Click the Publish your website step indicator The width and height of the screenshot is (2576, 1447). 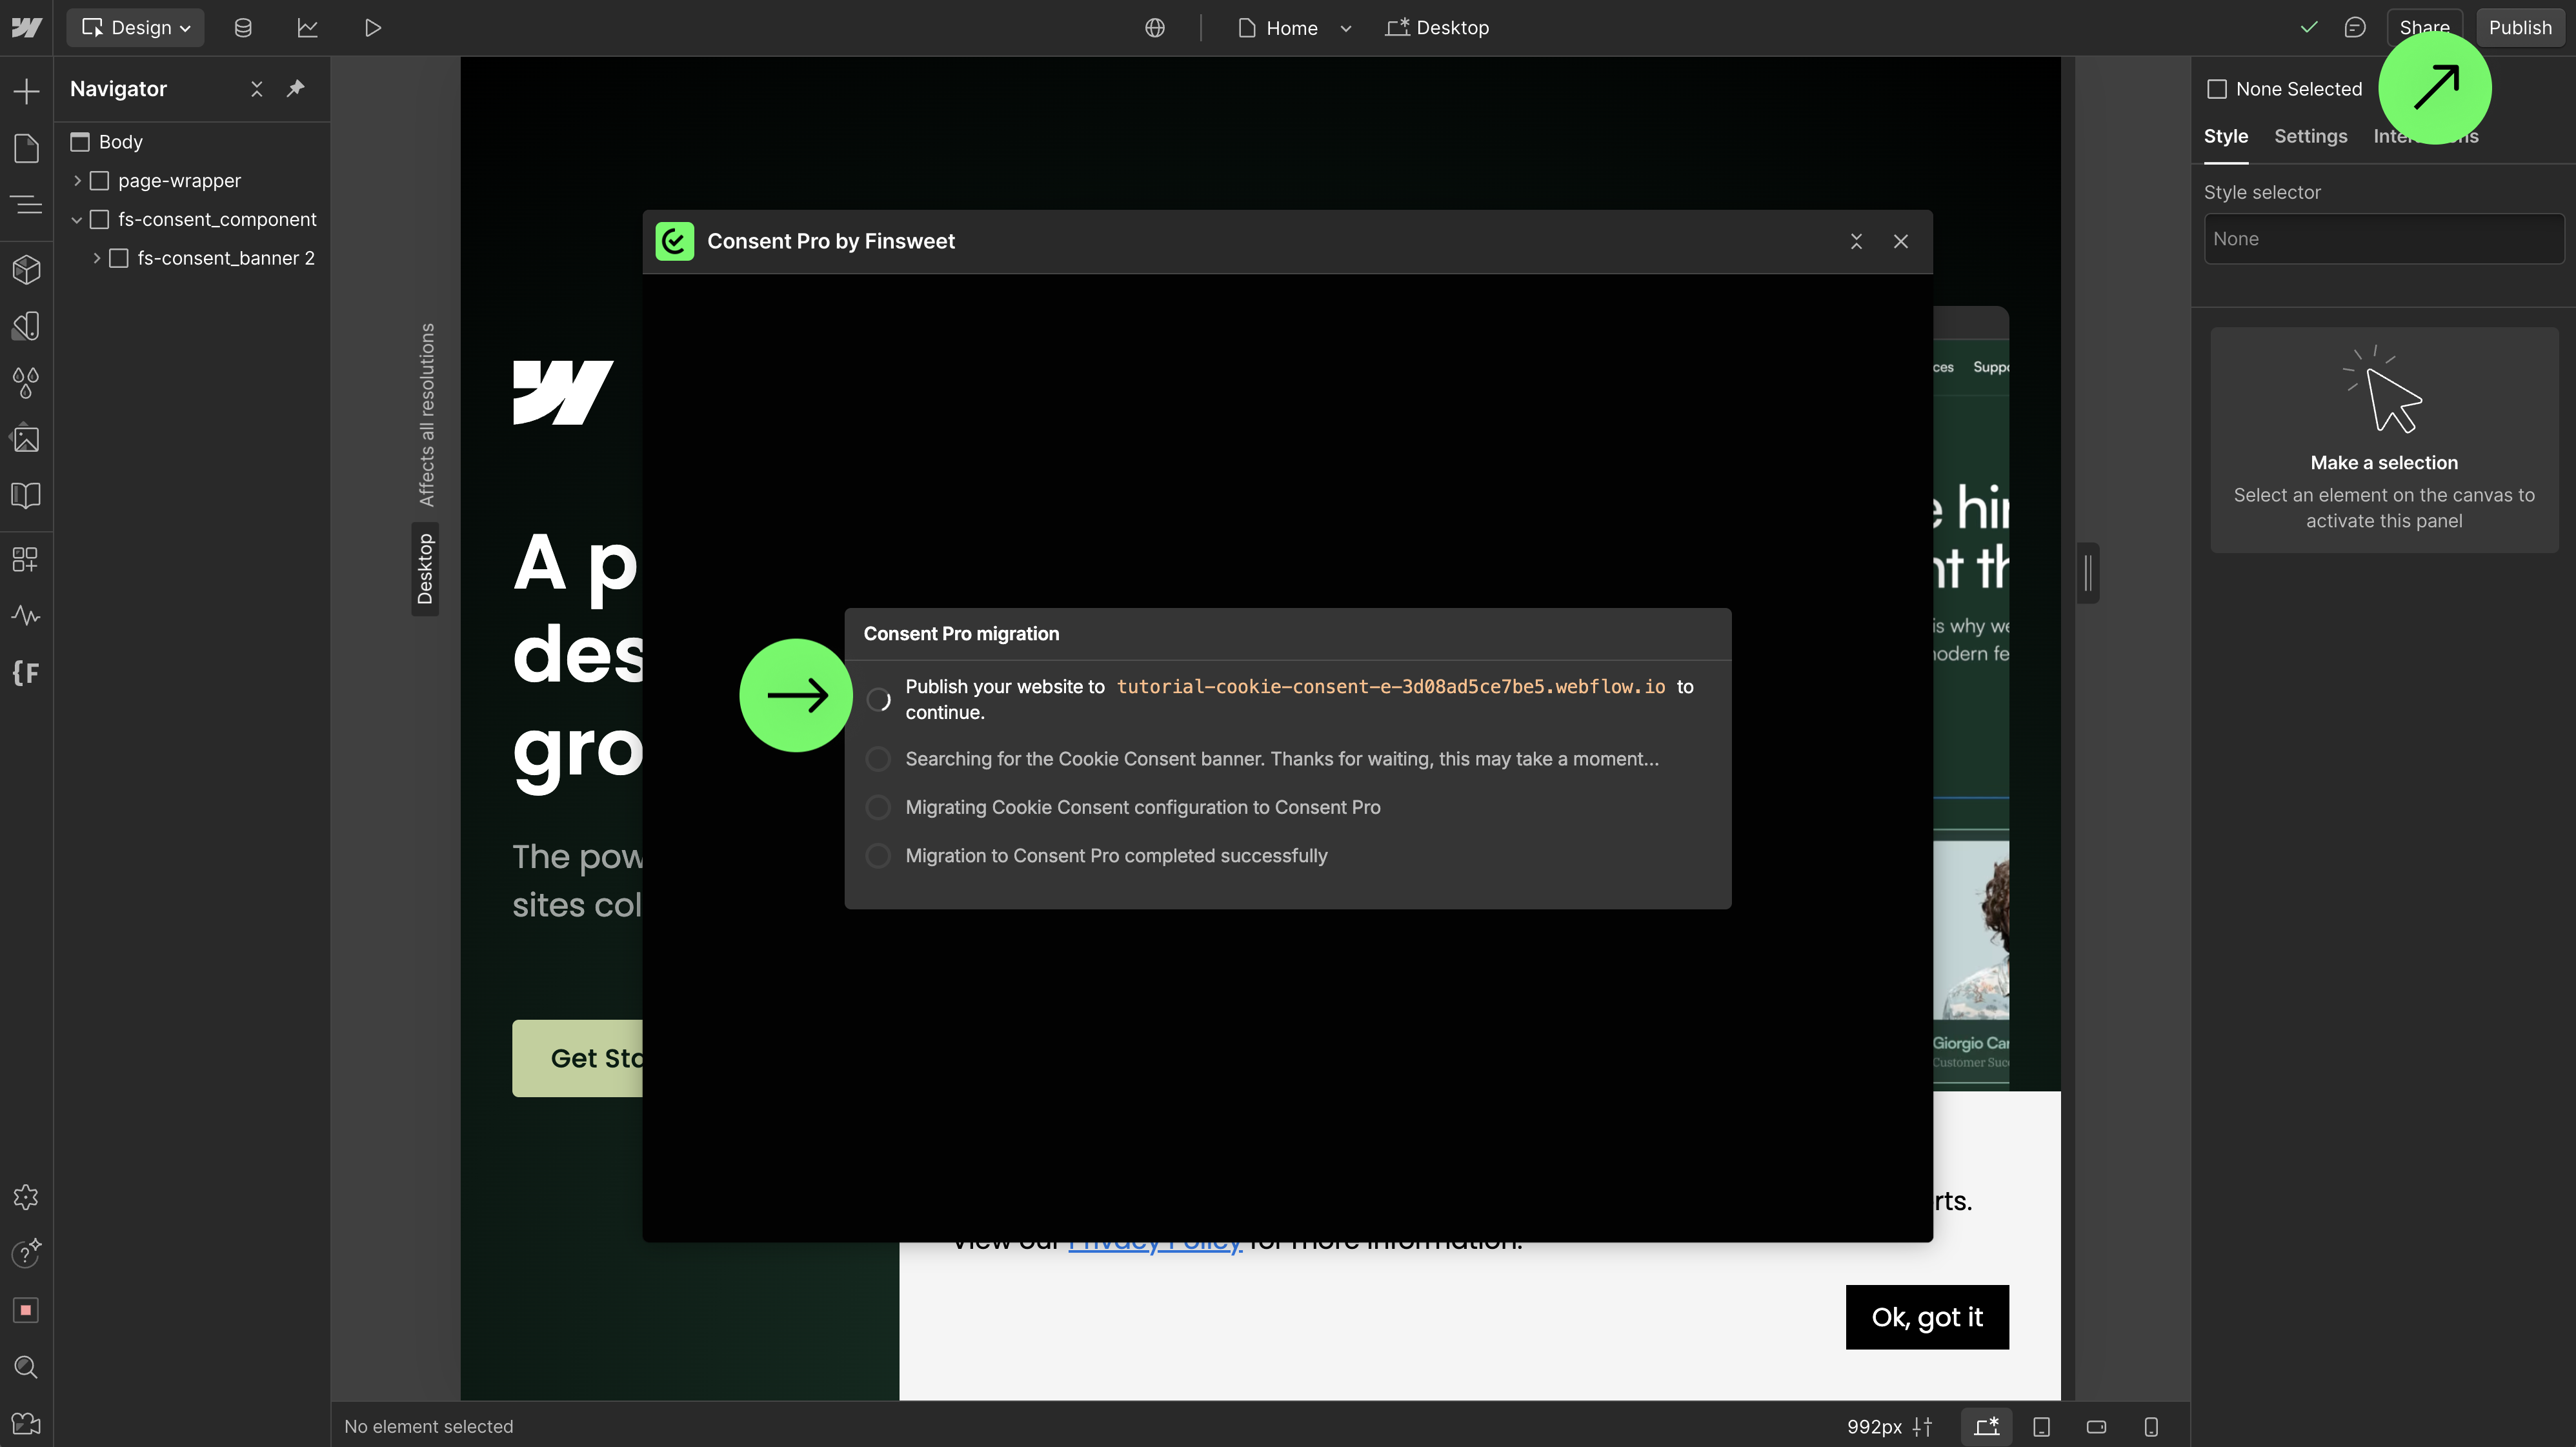[x=878, y=700]
